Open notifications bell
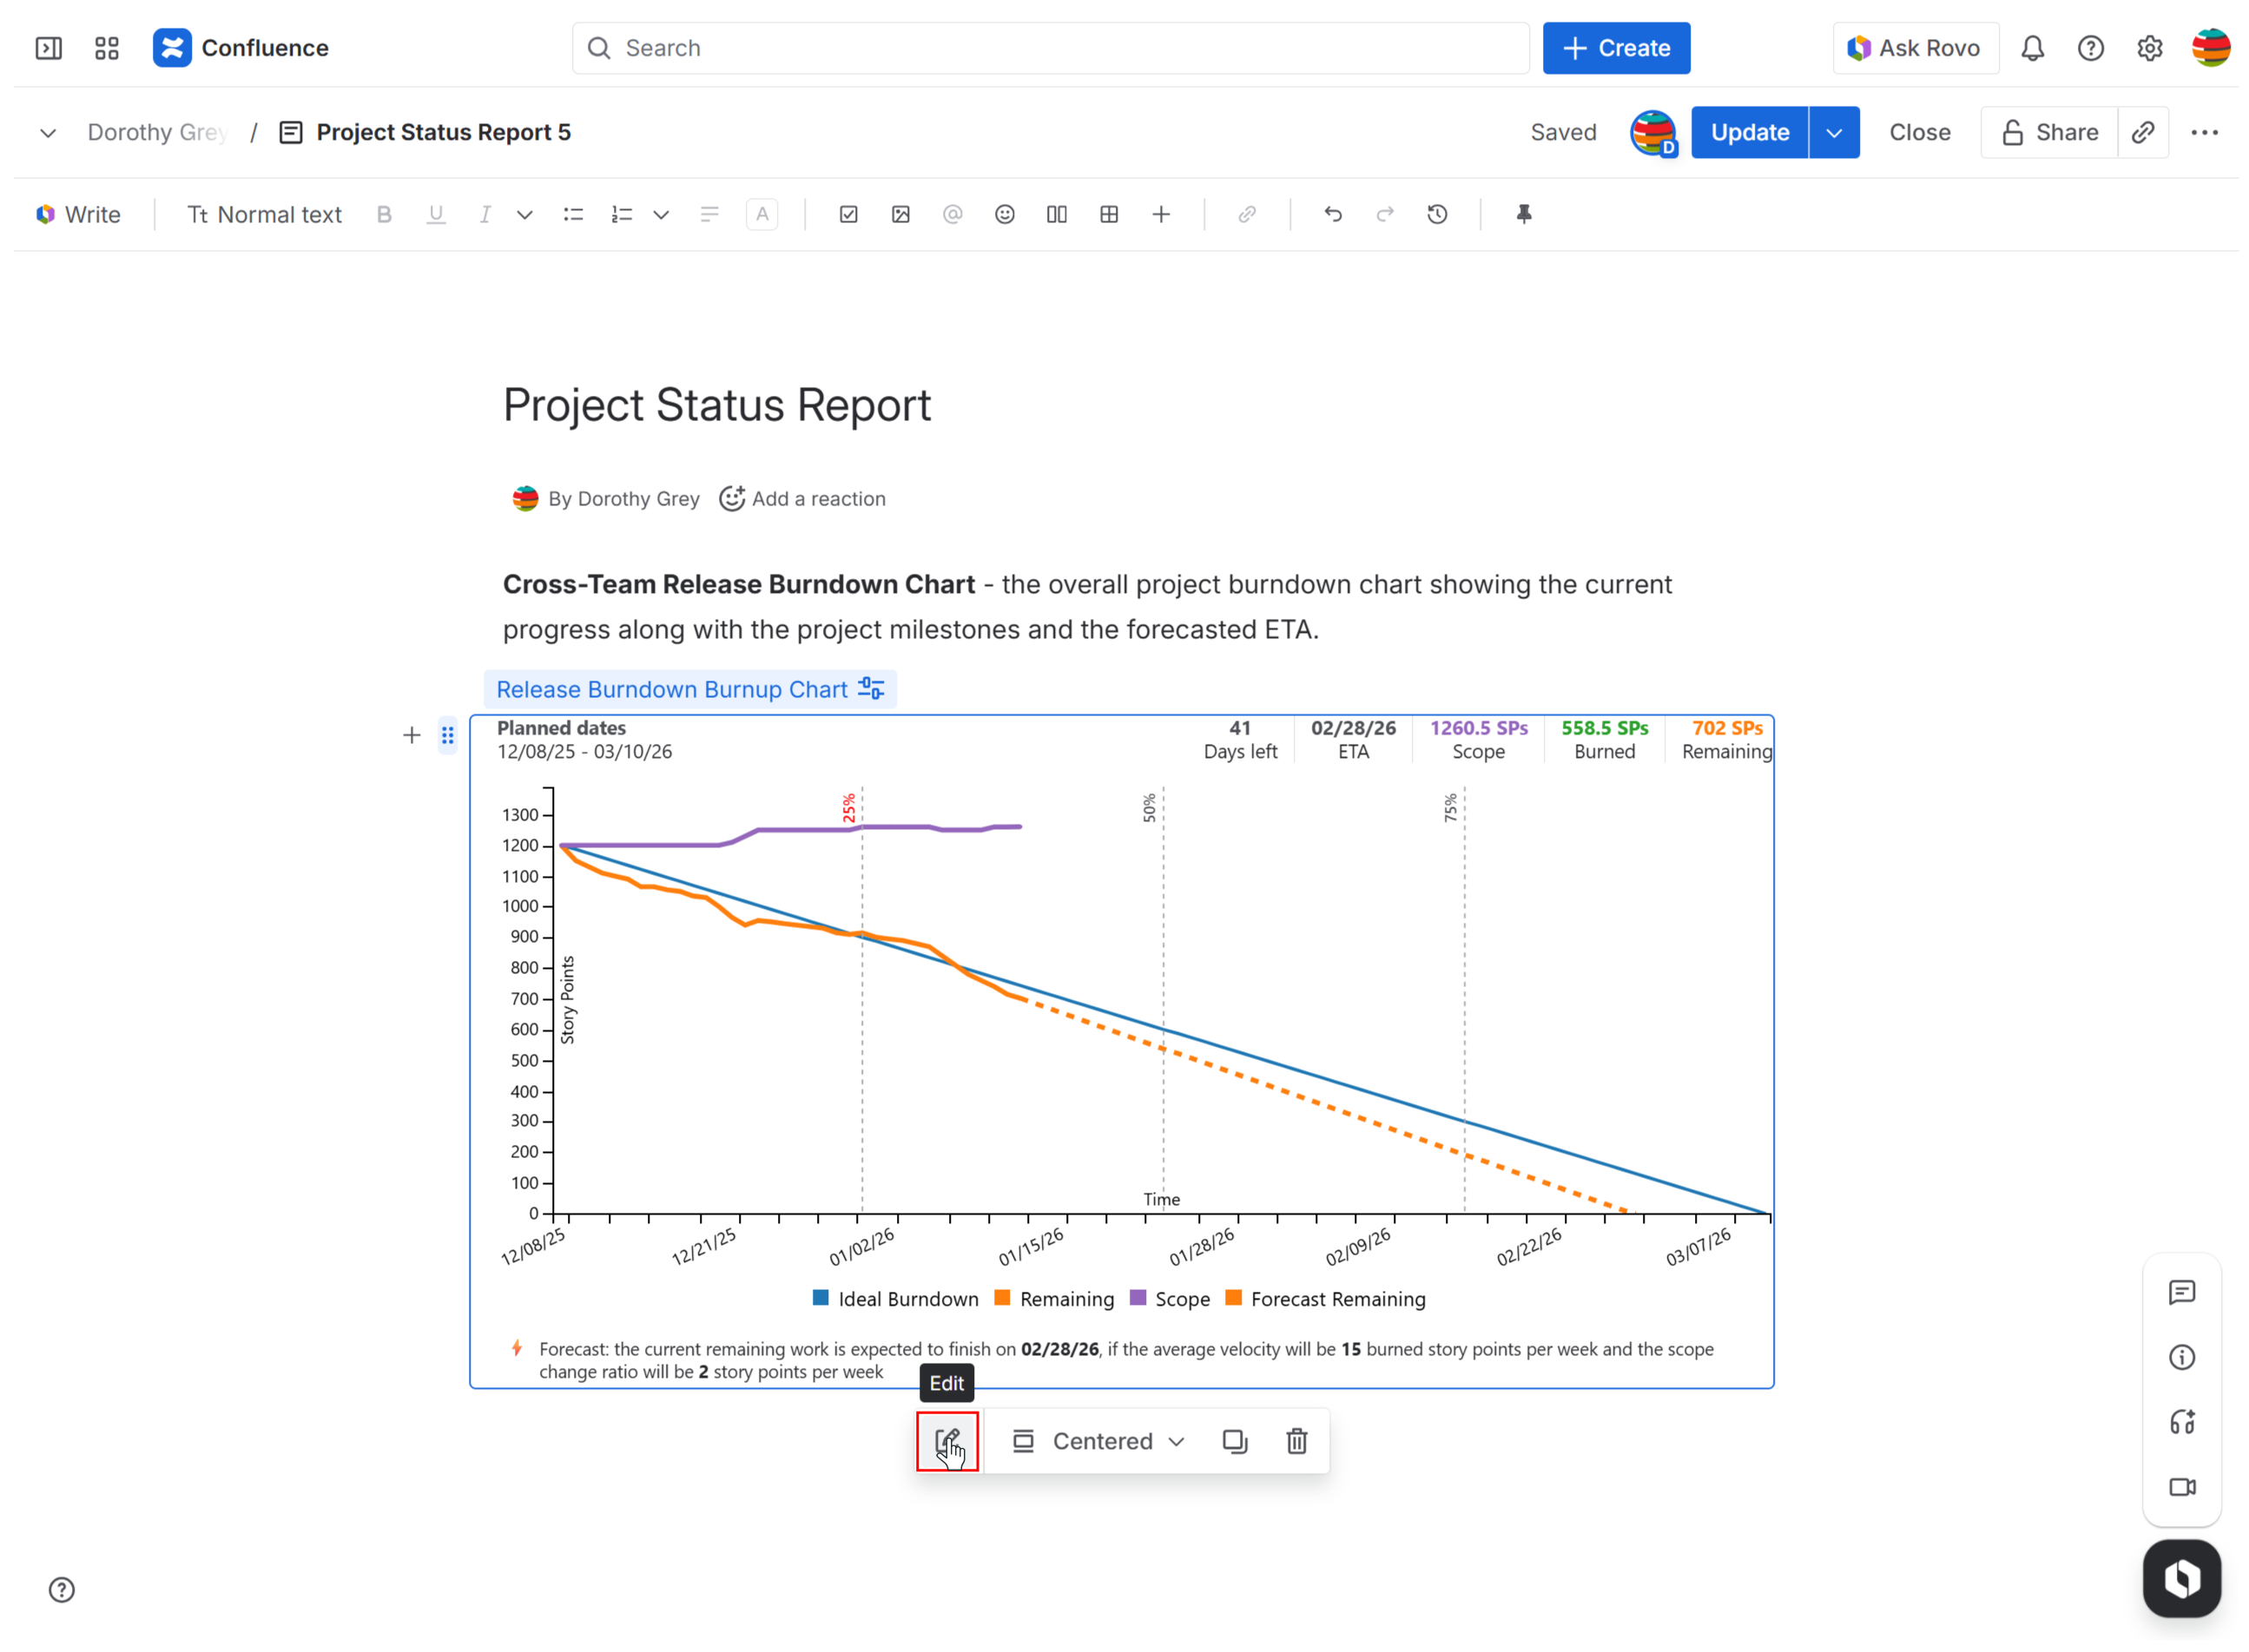 pyautogui.click(x=2031, y=48)
